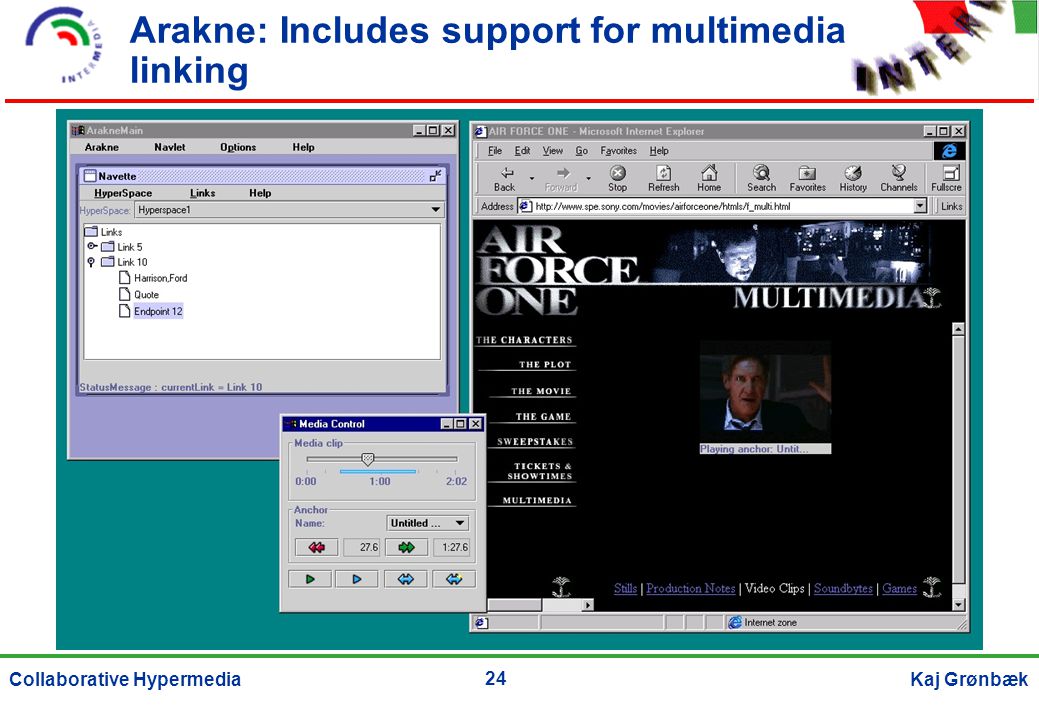Select Harrison,Ford tree item

[160, 278]
